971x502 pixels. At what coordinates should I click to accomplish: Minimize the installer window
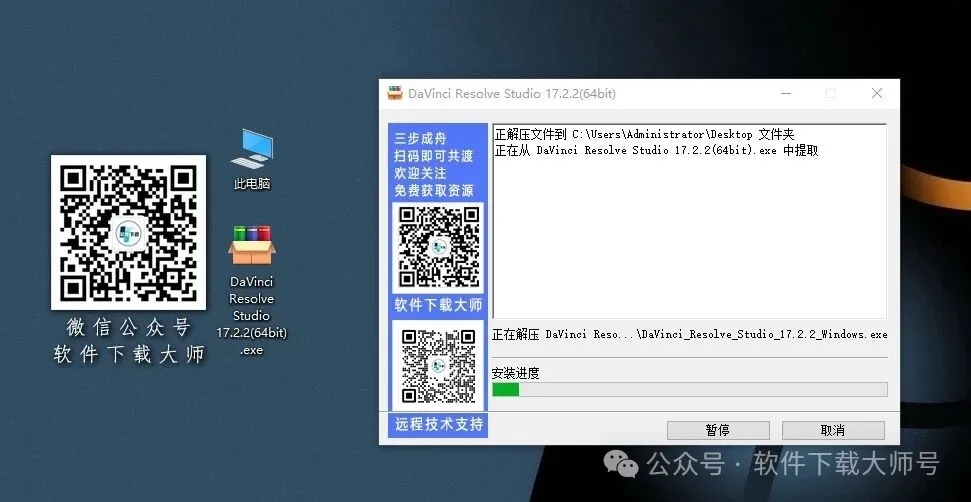click(786, 93)
